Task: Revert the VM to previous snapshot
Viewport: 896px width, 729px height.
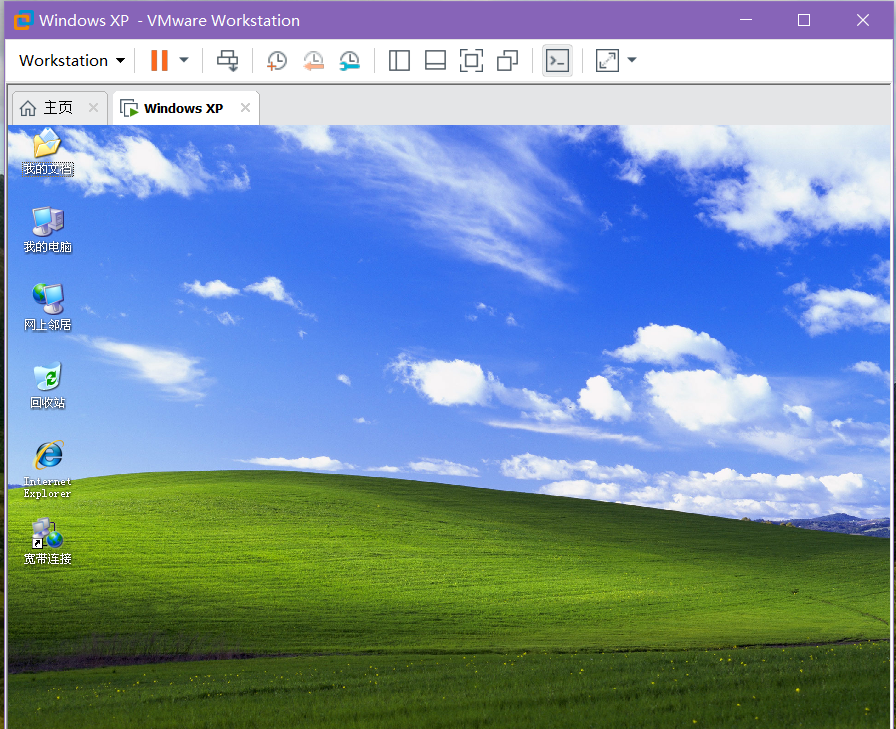Action: 313,61
